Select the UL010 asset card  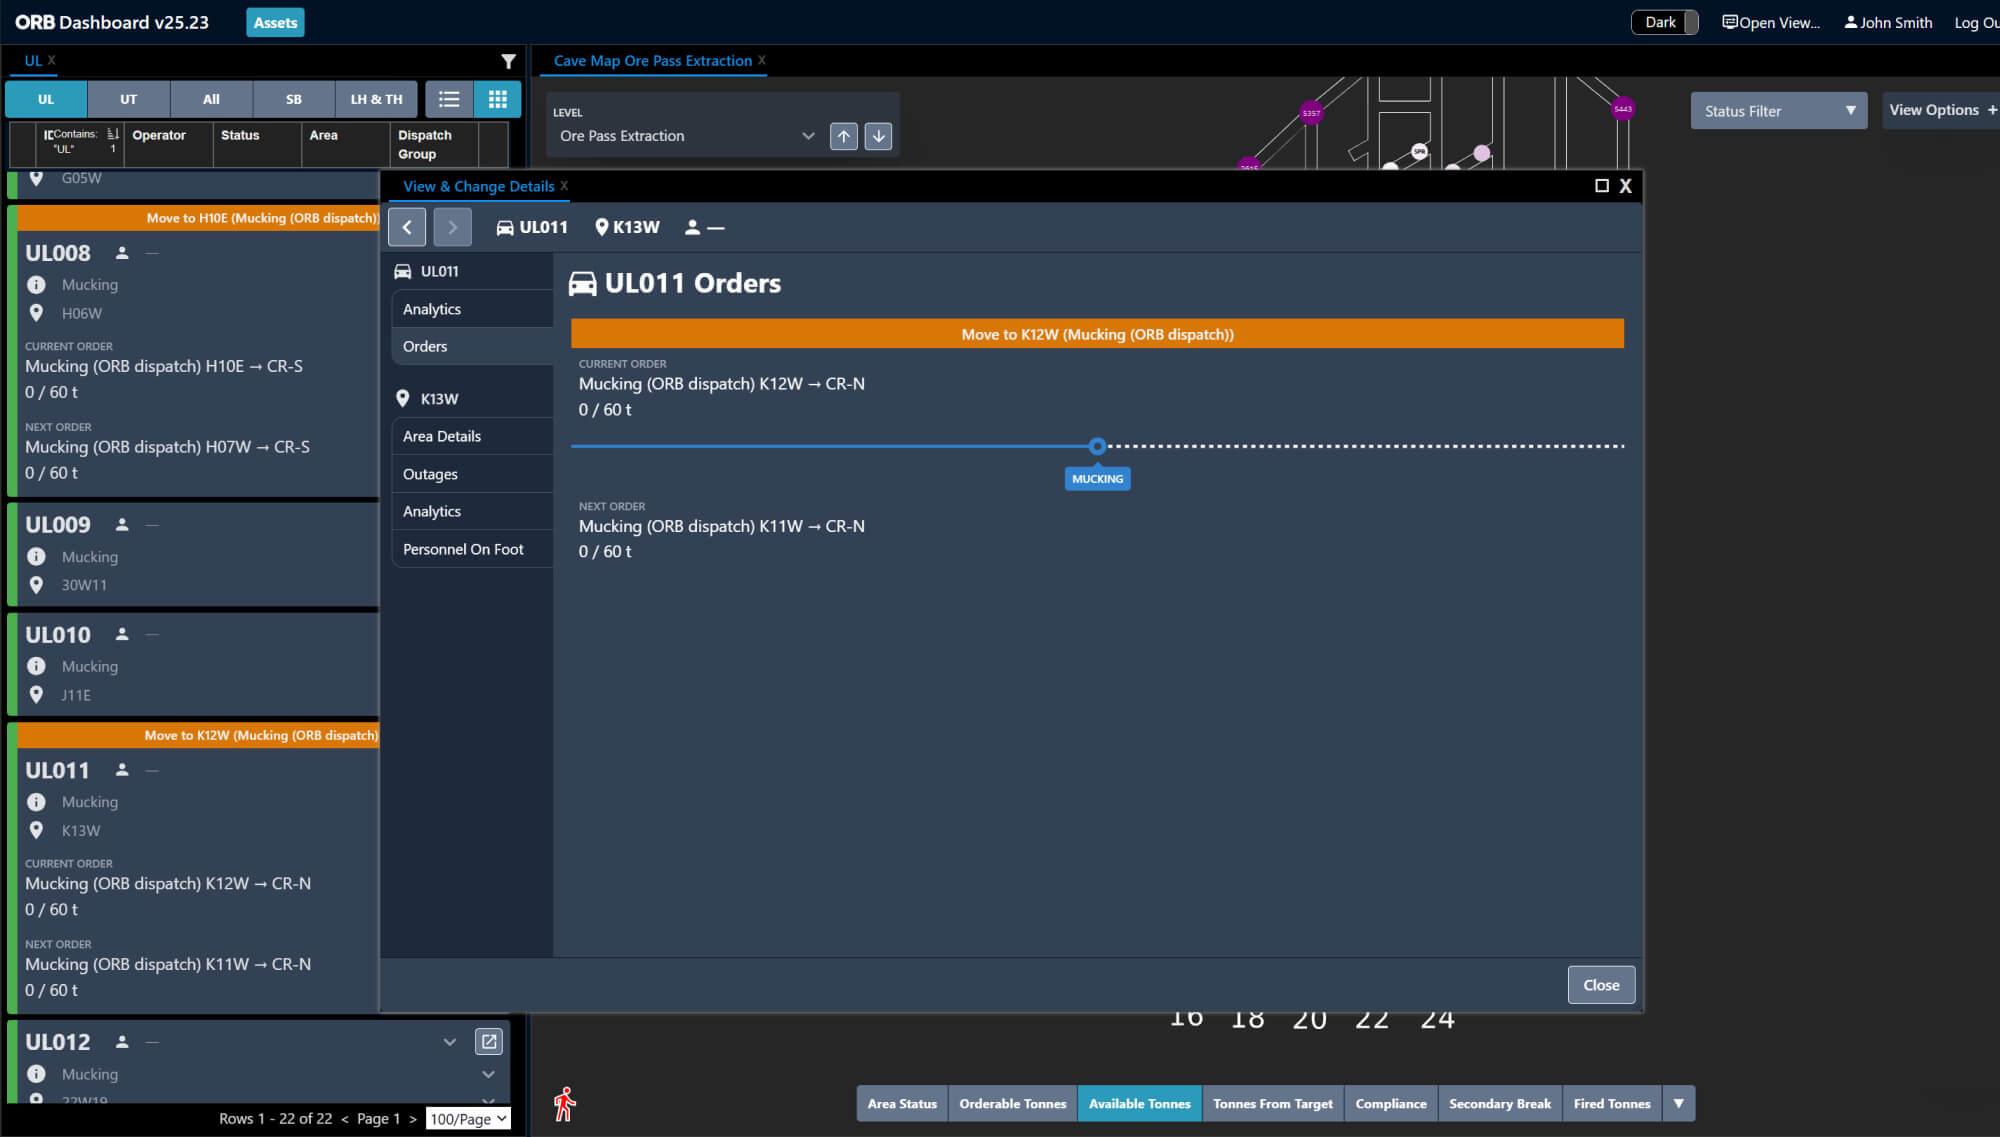(x=193, y=664)
